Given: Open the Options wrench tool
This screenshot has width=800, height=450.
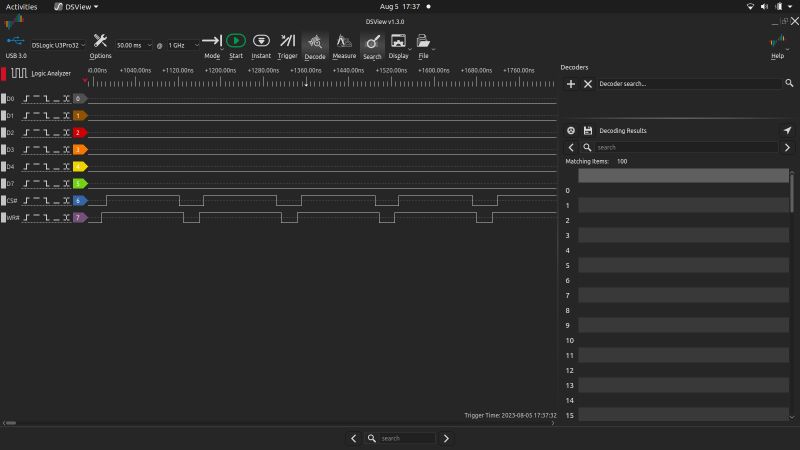Looking at the screenshot, I should tap(100, 46).
